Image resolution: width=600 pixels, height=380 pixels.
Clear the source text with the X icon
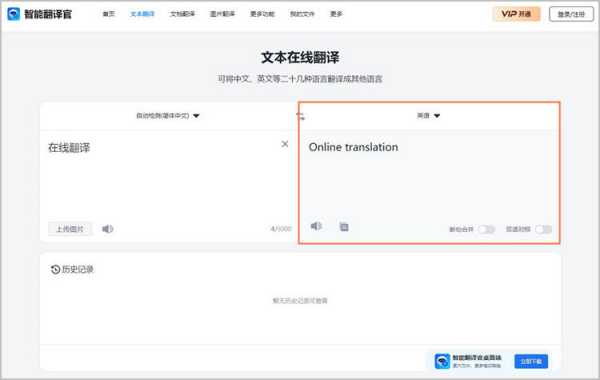click(285, 144)
